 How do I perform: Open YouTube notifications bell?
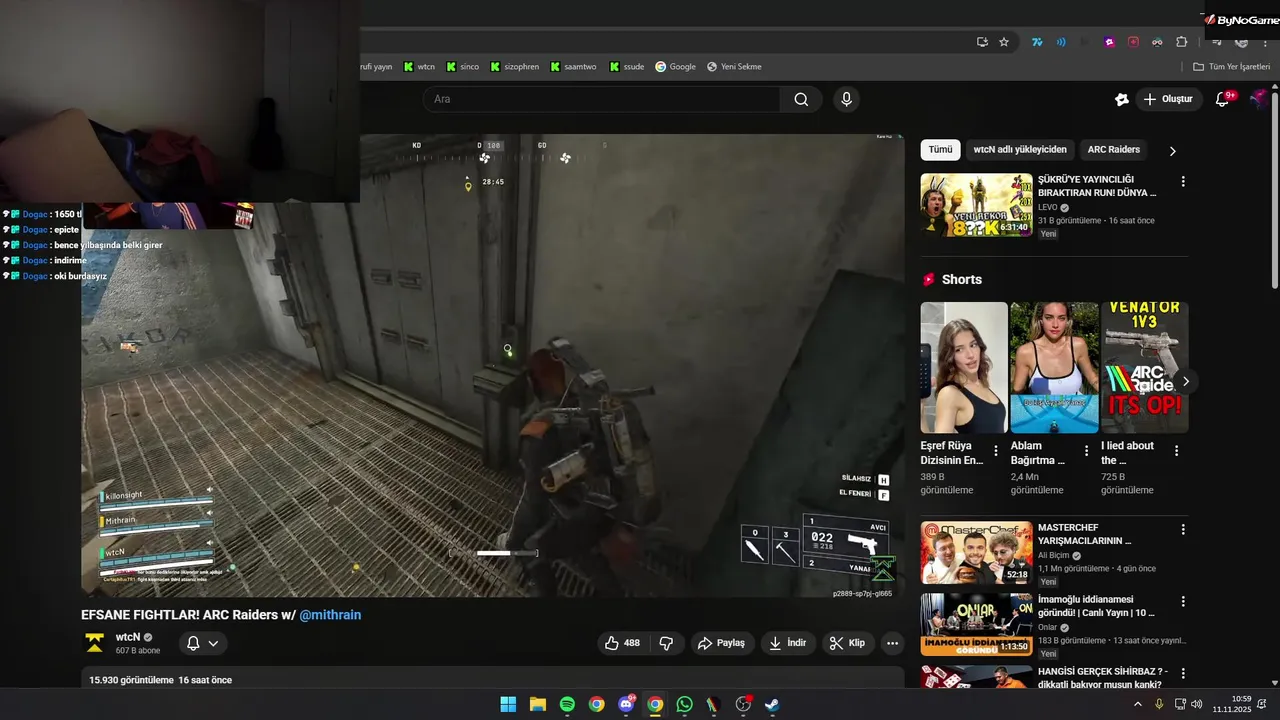coord(1222,99)
